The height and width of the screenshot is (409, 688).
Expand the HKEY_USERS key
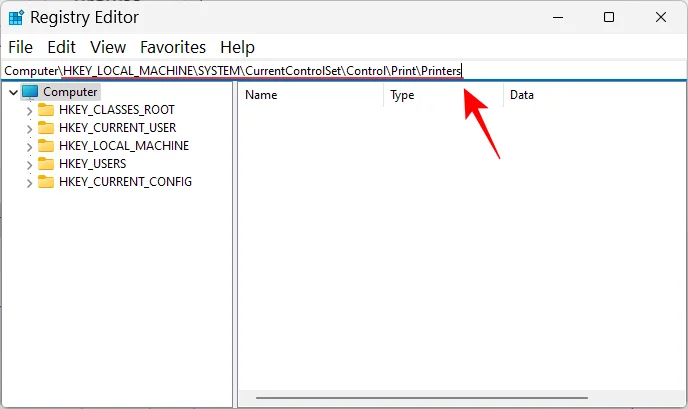pos(29,165)
